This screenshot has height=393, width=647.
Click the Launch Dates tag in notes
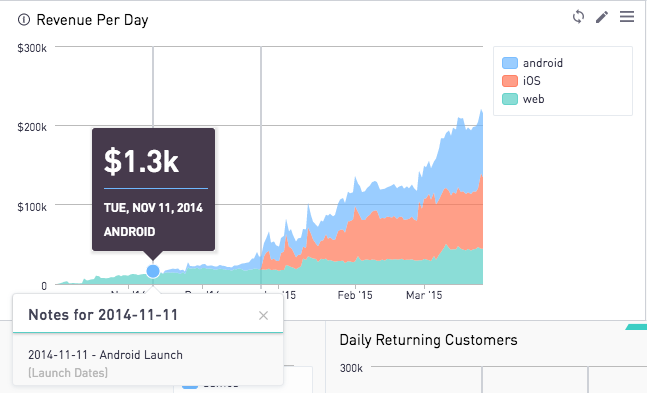click(68, 373)
